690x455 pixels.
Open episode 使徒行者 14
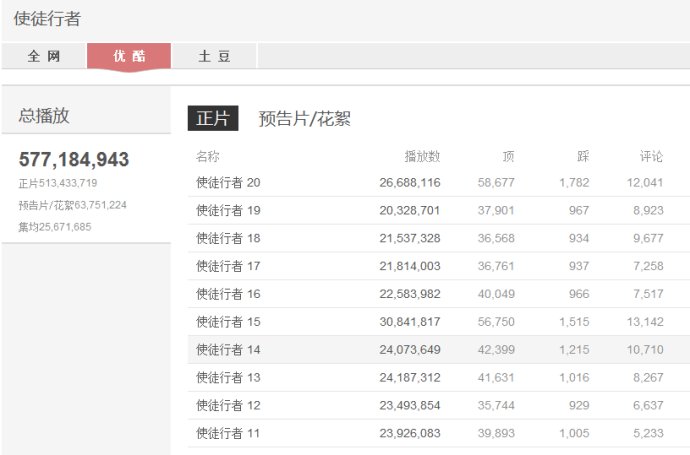[228, 350]
